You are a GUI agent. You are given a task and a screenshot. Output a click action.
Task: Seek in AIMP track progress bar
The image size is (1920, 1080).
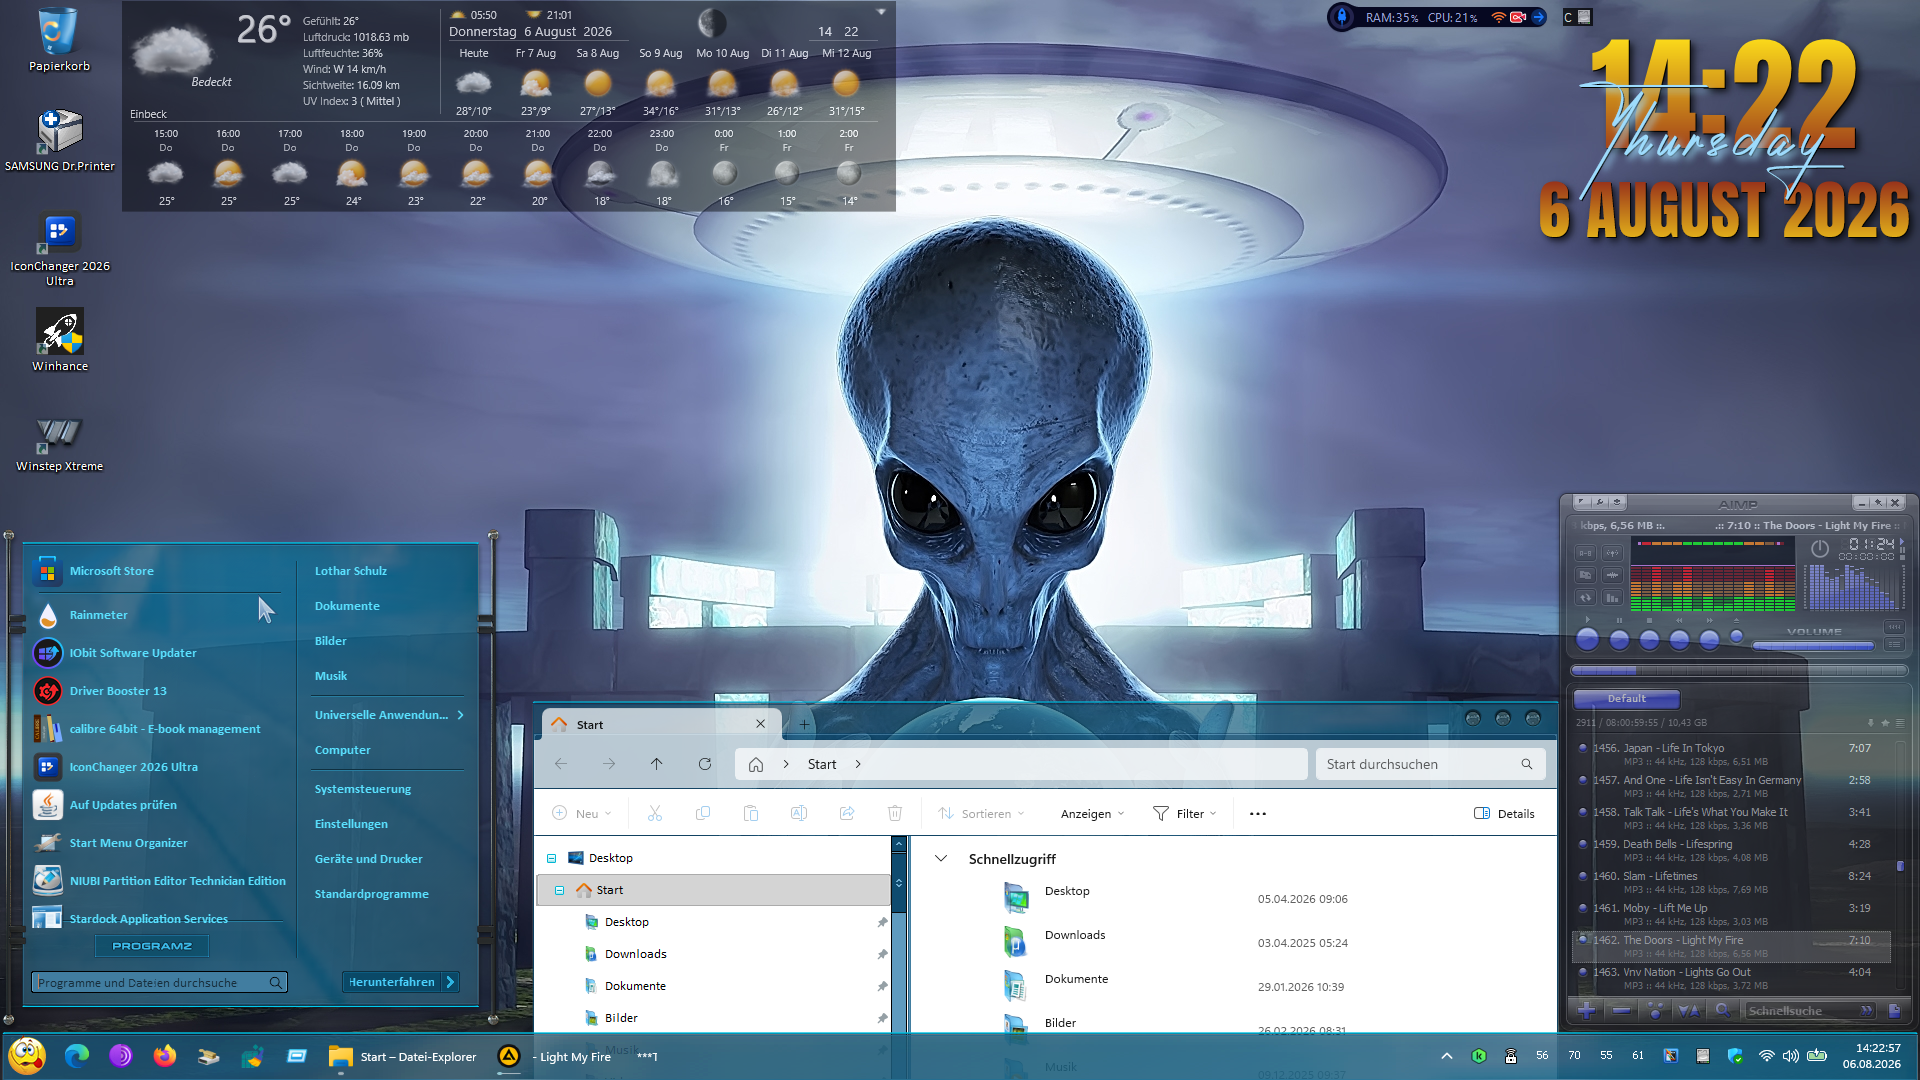pos(1739,670)
